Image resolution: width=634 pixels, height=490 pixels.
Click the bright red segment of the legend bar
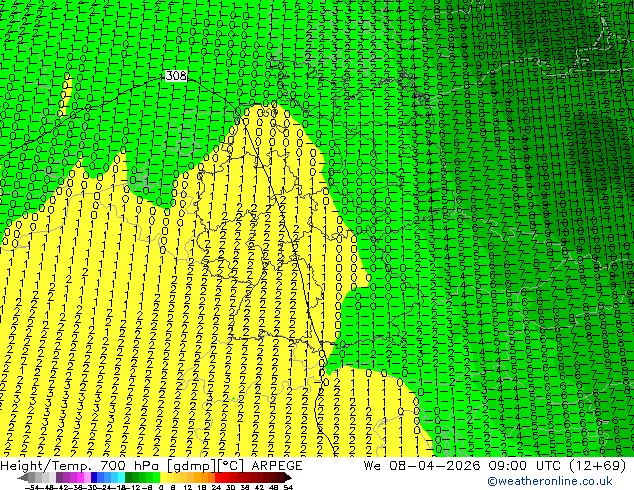pyautogui.click(x=218, y=477)
